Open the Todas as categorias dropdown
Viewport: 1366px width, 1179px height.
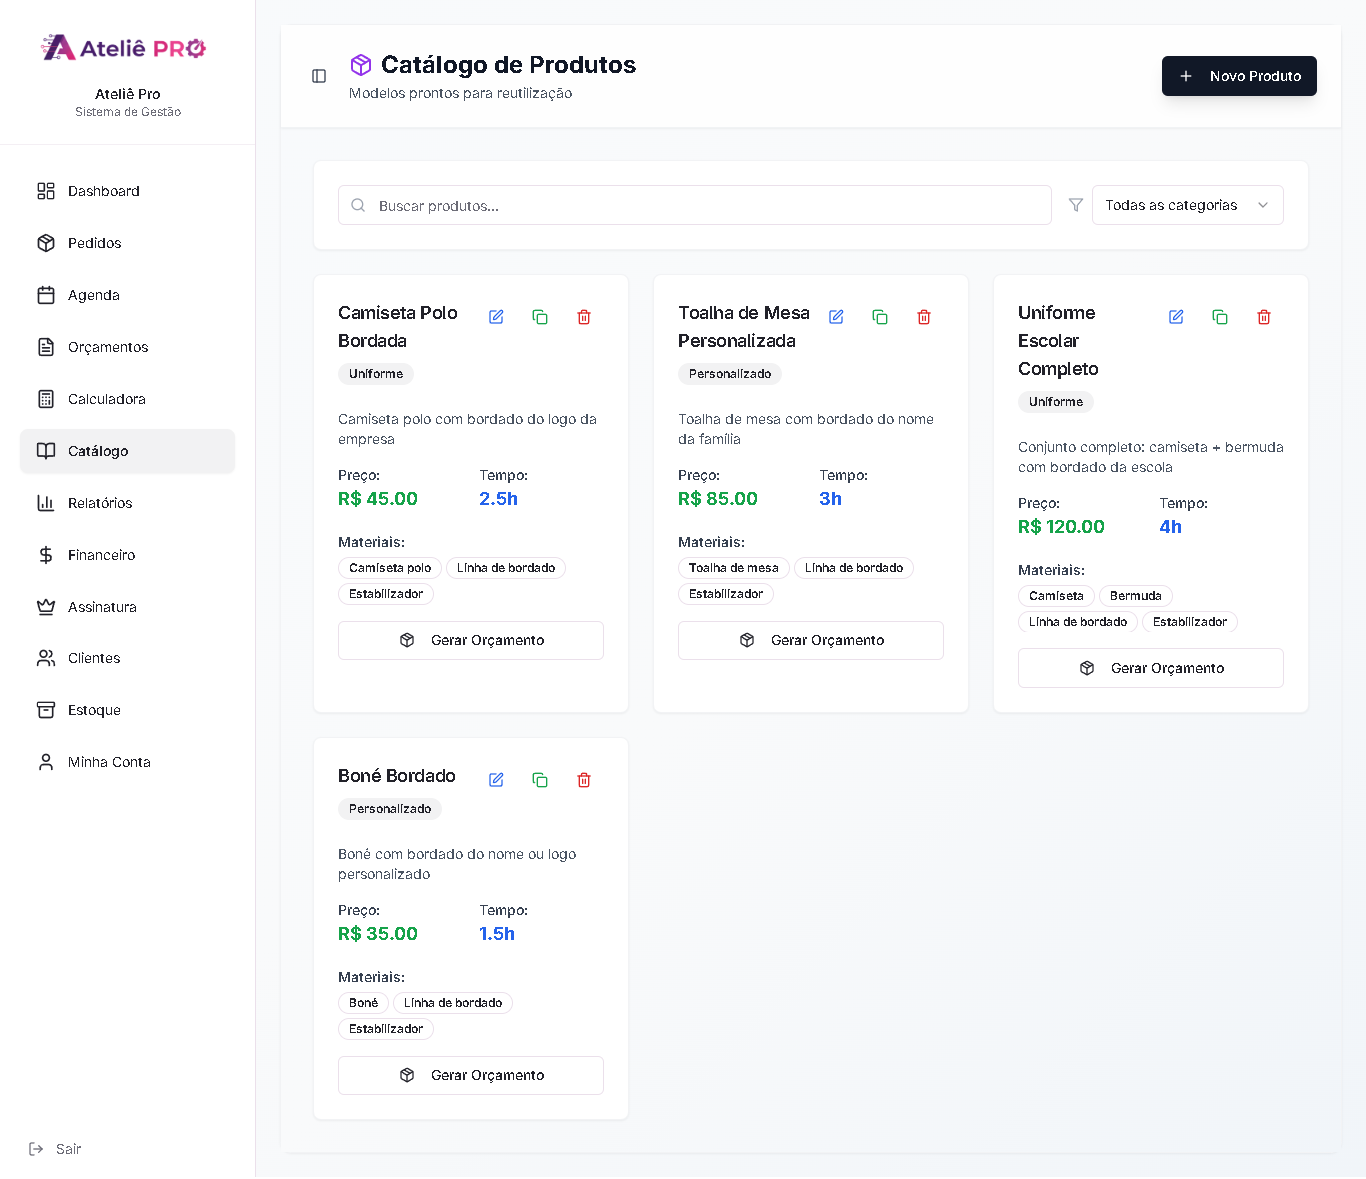[1187, 205]
